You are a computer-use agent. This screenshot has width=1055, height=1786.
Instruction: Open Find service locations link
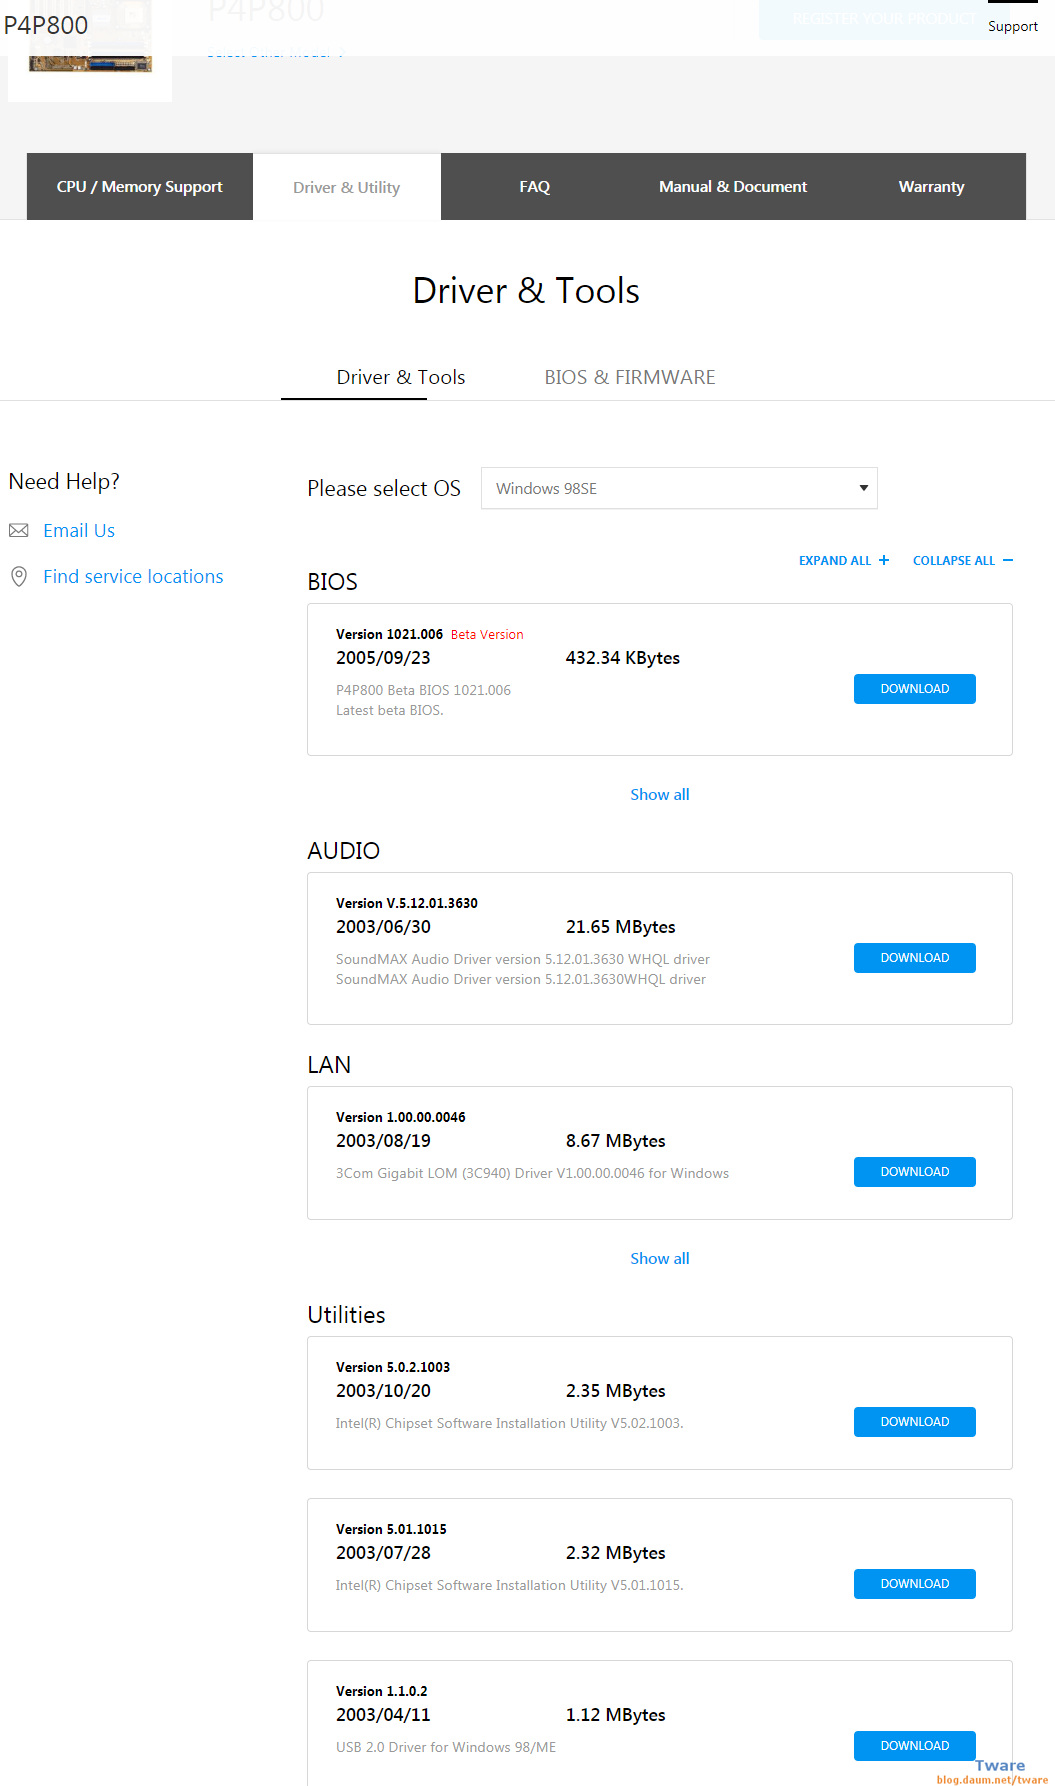tap(133, 577)
